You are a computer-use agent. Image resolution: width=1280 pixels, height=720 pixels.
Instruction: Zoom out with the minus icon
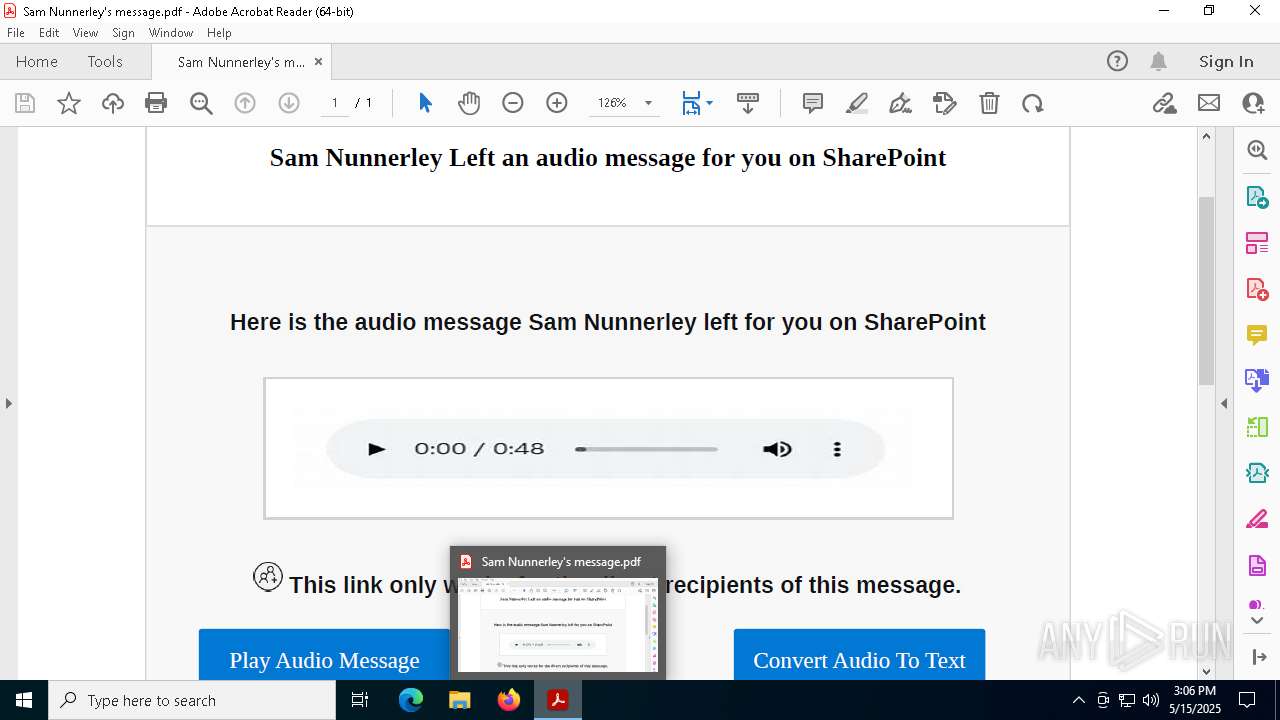coord(513,103)
